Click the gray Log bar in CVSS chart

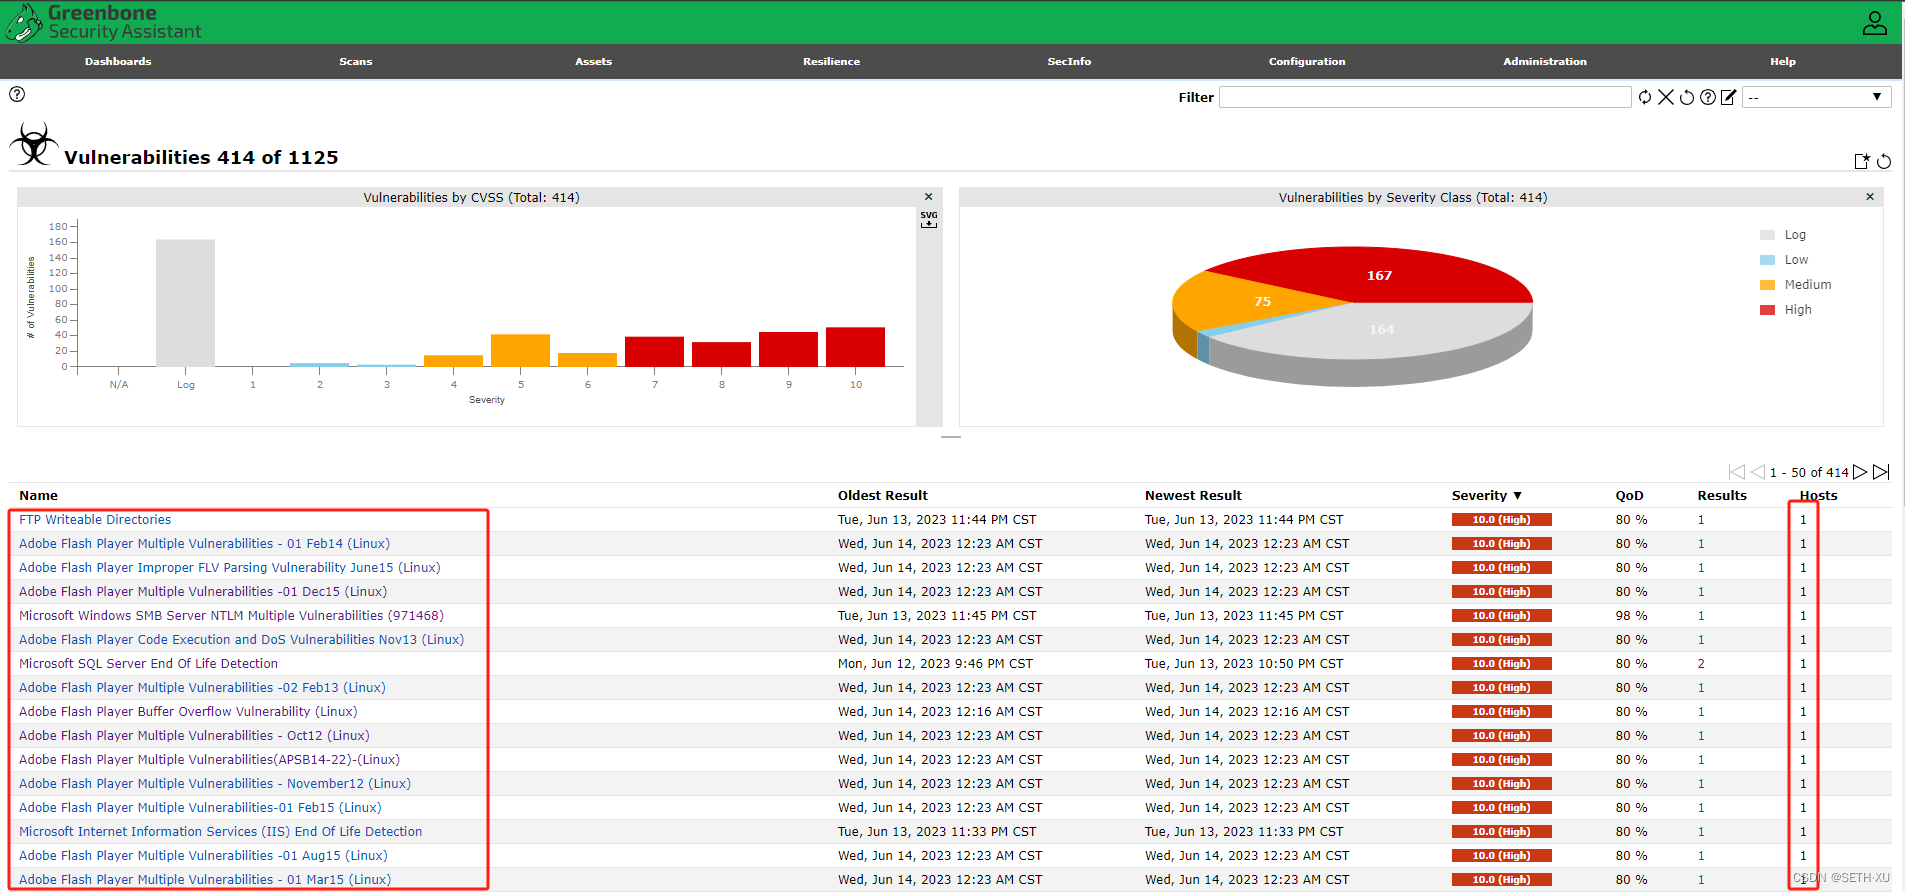click(x=185, y=303)
